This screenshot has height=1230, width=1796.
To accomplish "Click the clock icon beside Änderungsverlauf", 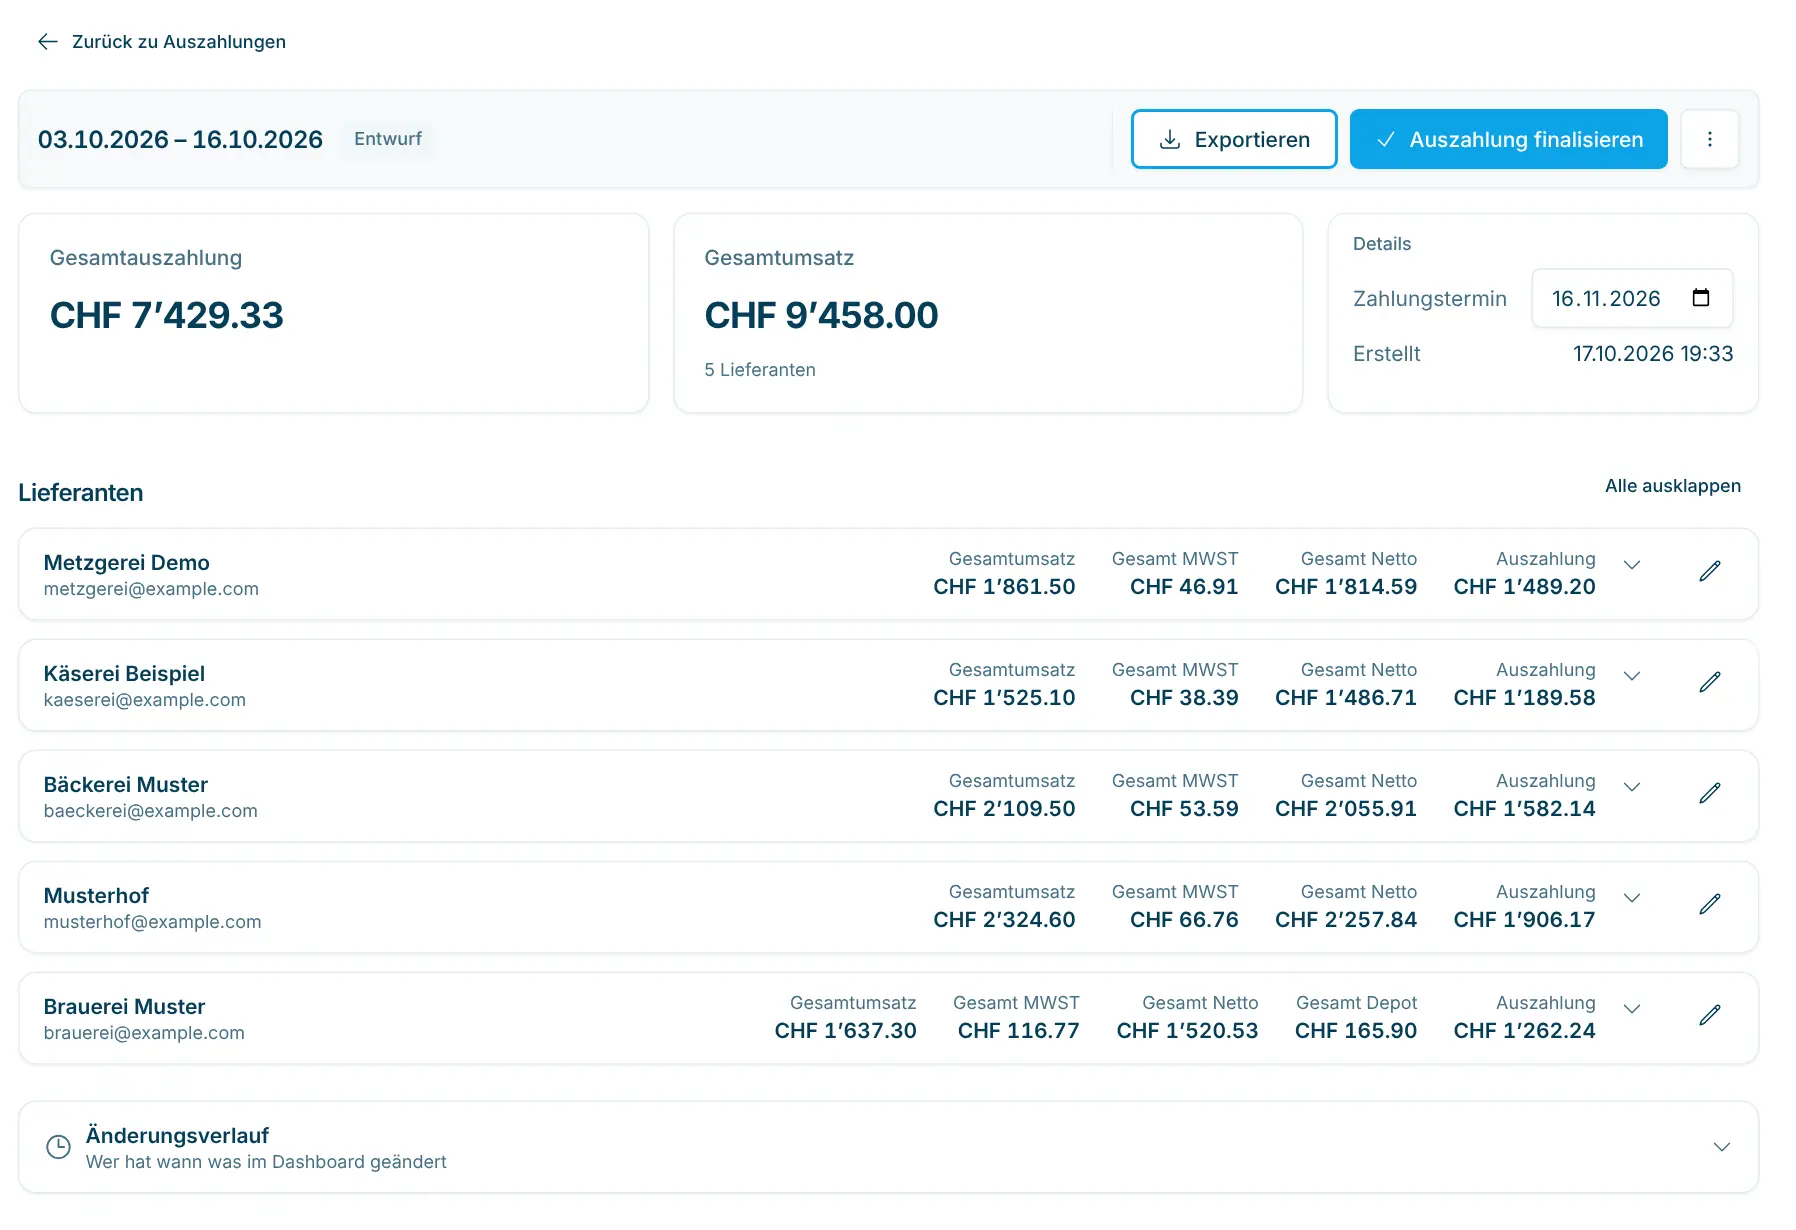I will tap(59, 1147).
